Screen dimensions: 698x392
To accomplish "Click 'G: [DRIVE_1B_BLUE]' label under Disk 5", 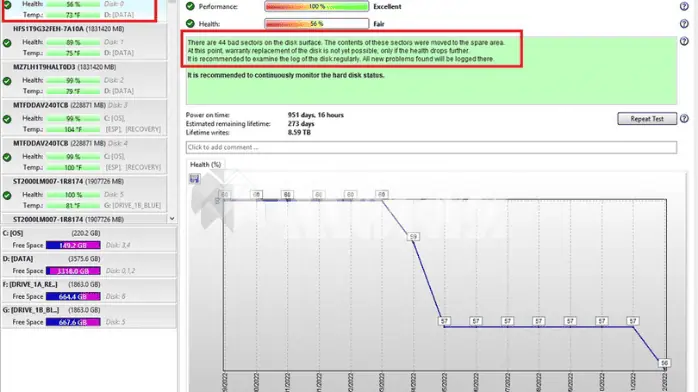I will coord(133,206).
